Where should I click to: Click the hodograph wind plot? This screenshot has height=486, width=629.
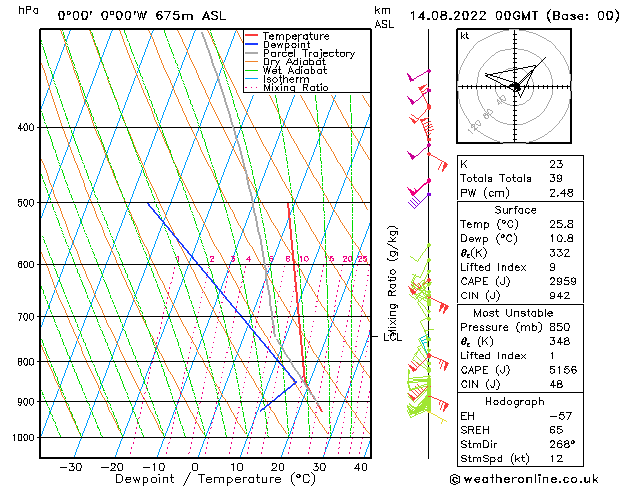click(x=514, y=86)
